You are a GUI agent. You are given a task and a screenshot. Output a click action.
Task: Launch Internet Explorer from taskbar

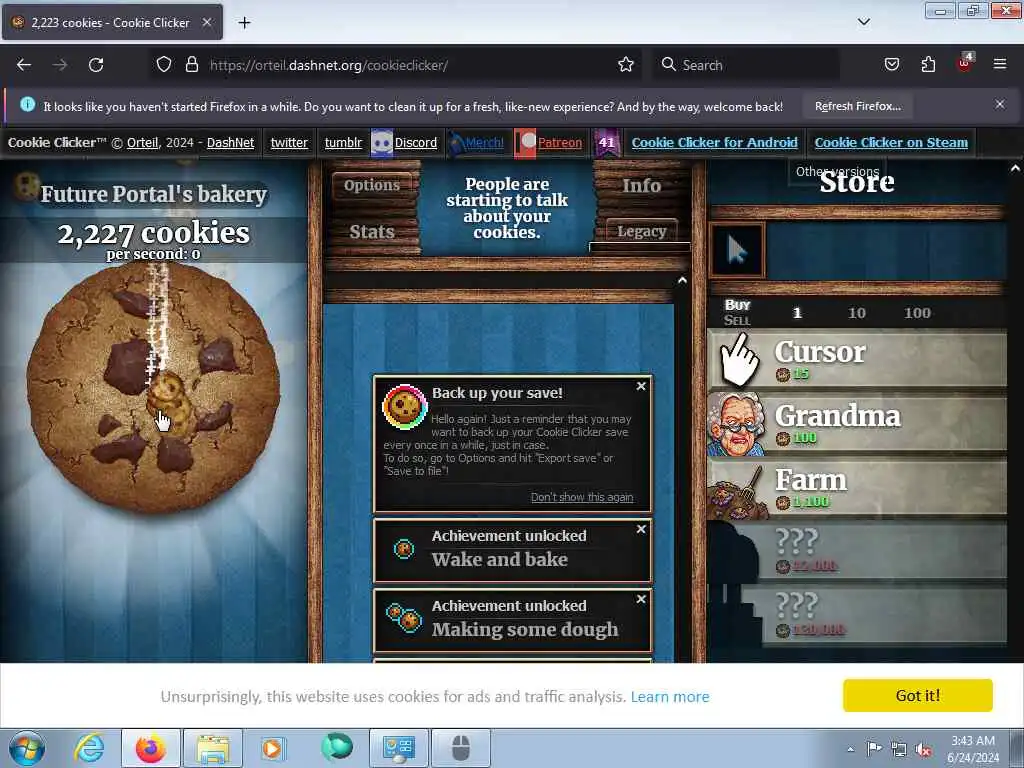point(89,748)
